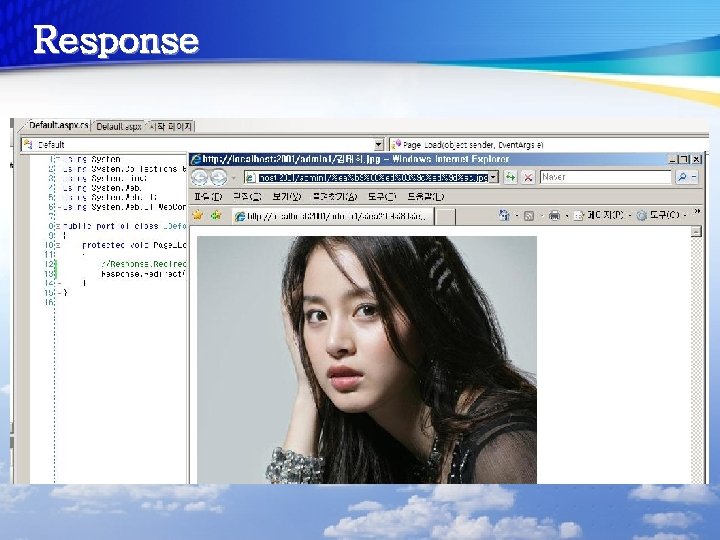Open search provider dropdown next to magnifier
720x540 pixels.
[694, 177]
